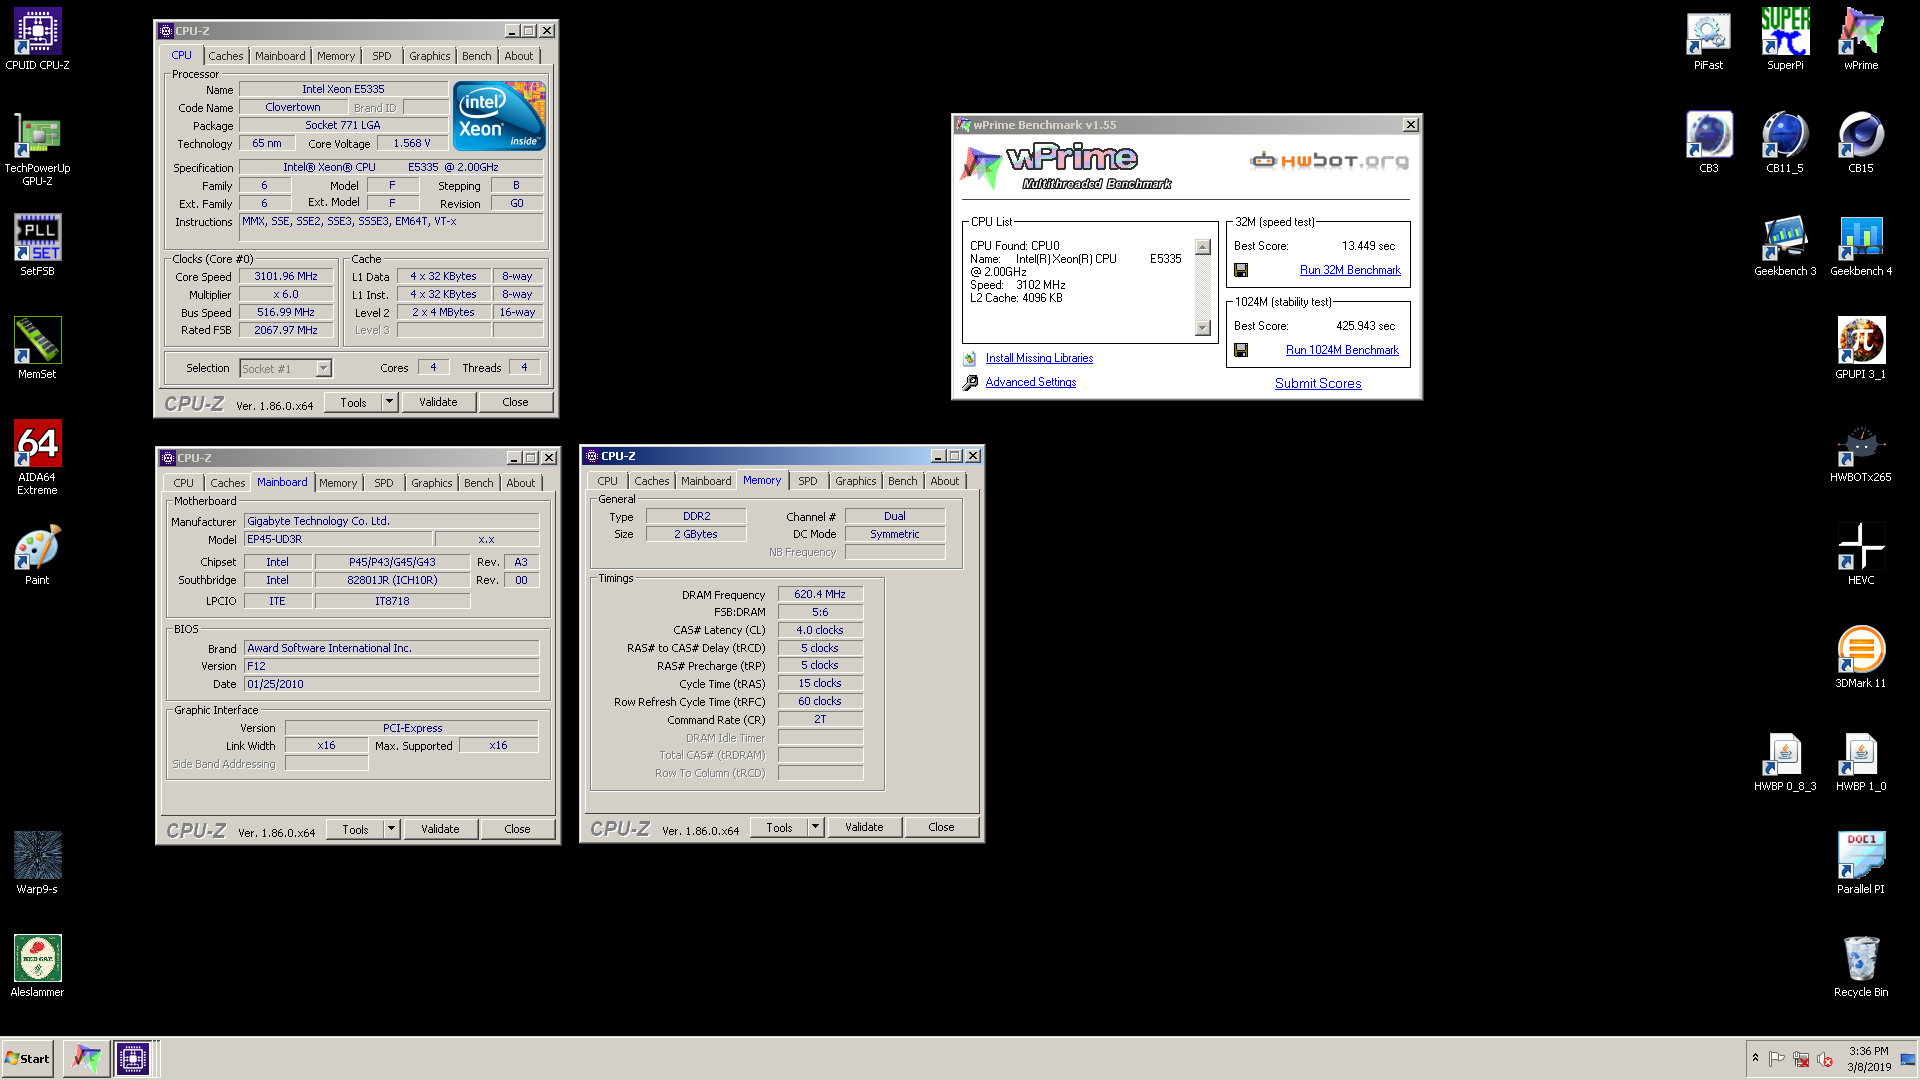1920x1080 pixels.
Task: Click motherboard model EP45-UD3R field
Action: tap(338, 539)
